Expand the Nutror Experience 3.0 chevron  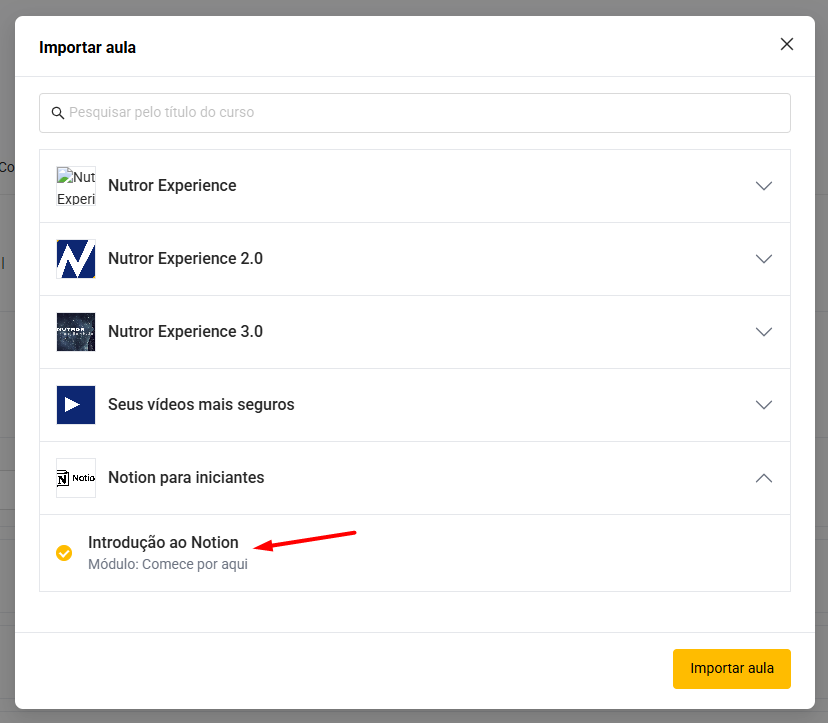pyautogui.click(x=764, y=332)
